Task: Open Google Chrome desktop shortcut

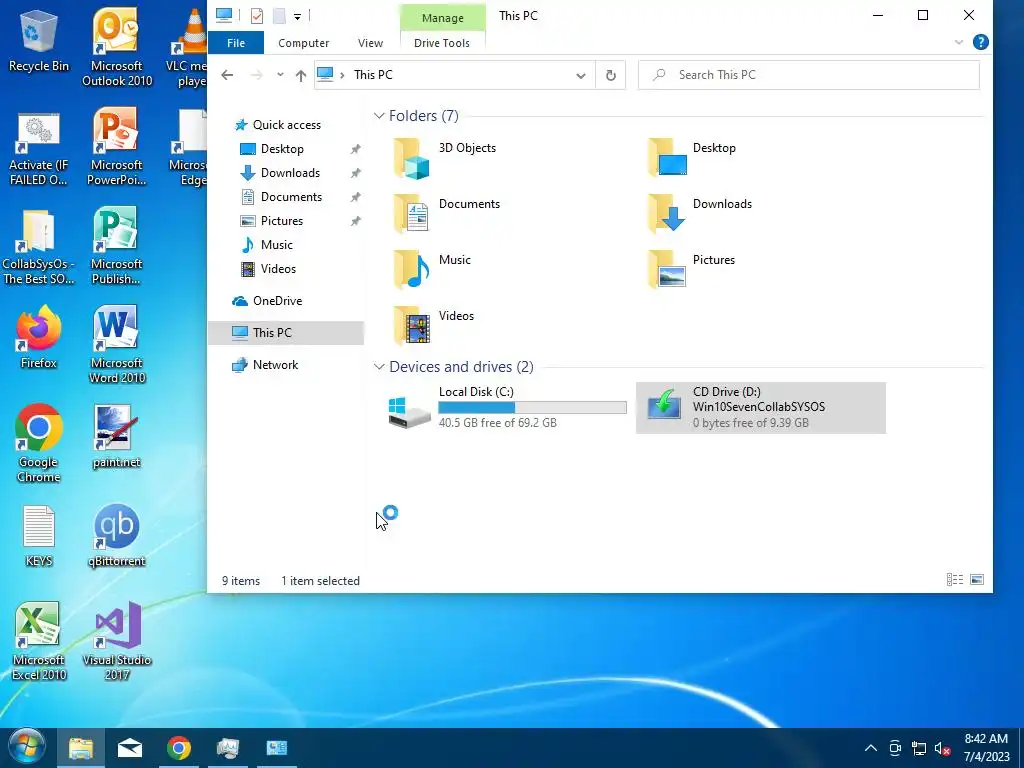Action: (x=39, y=443)
